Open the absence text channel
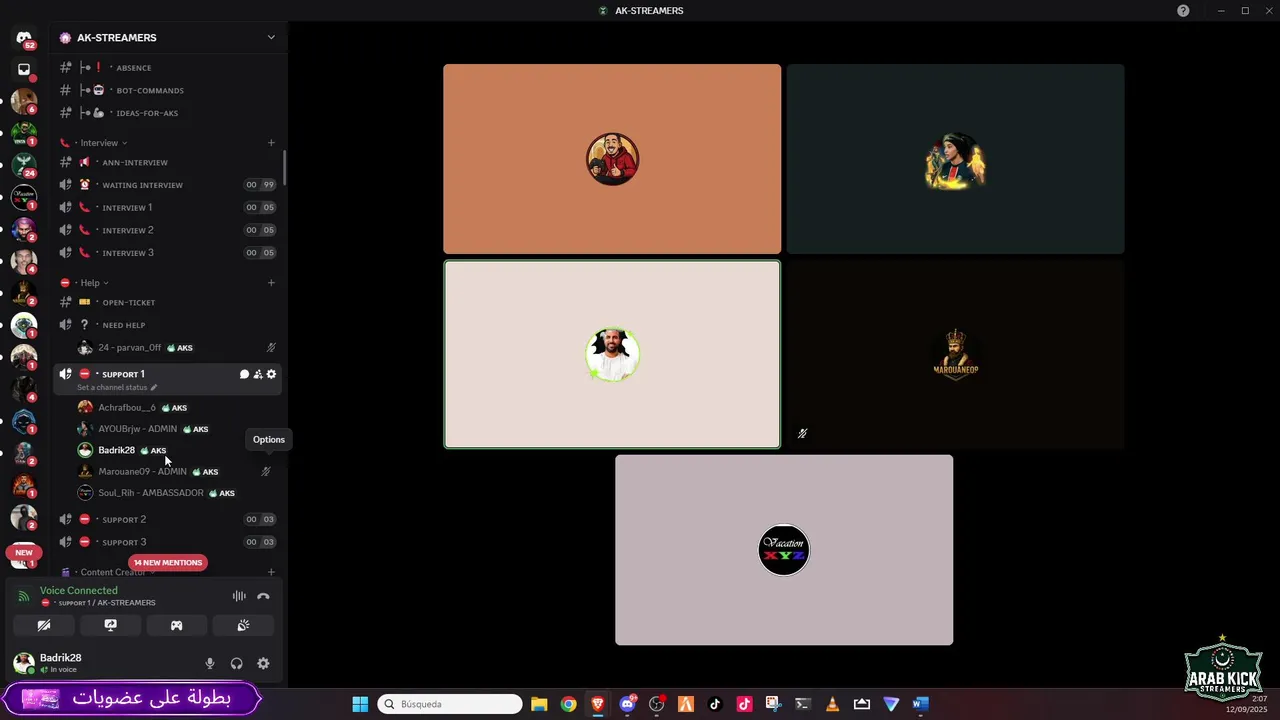Image resolution: width=1280 pixels, height=720 pixels. click(167, 68)
